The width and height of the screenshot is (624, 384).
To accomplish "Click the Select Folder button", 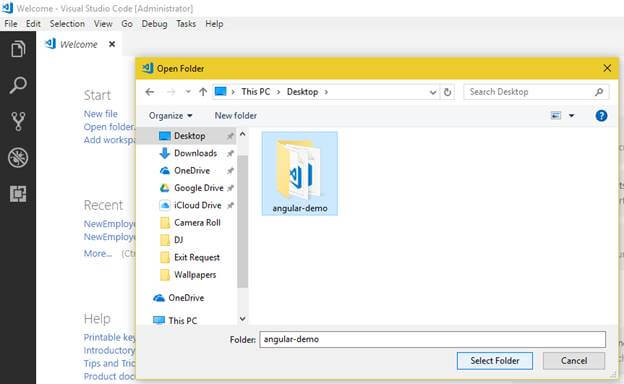I will [x=495, y=361].
